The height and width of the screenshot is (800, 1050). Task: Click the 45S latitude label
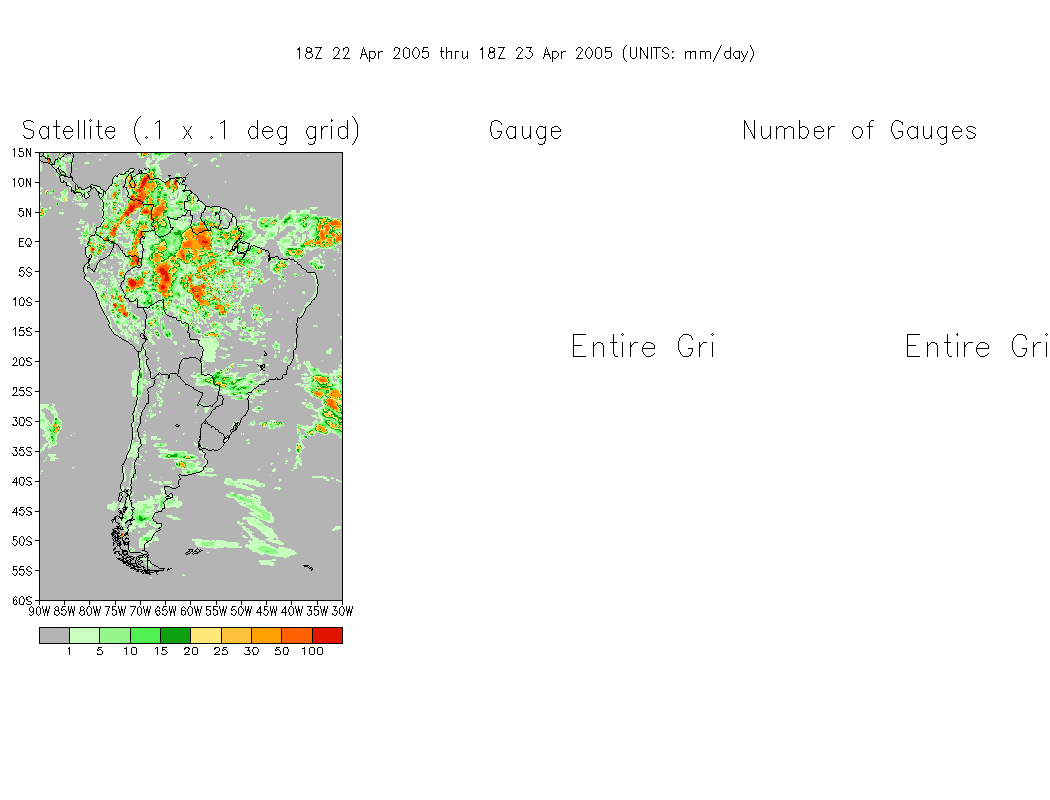tap(21, 511)
